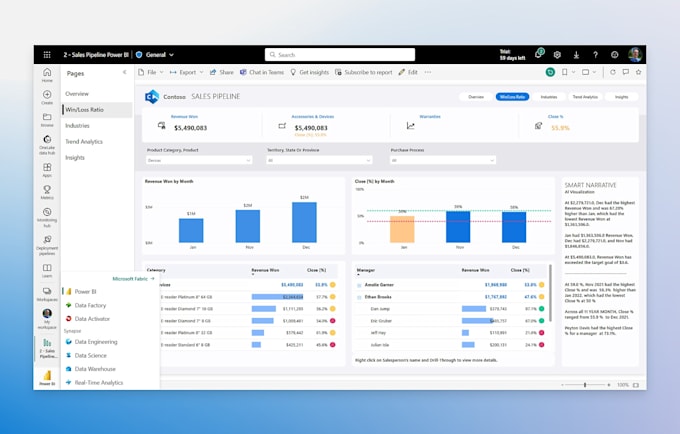Click Subscribe to report
This screenshot has height=434, width=680.
tap(363, 72)
